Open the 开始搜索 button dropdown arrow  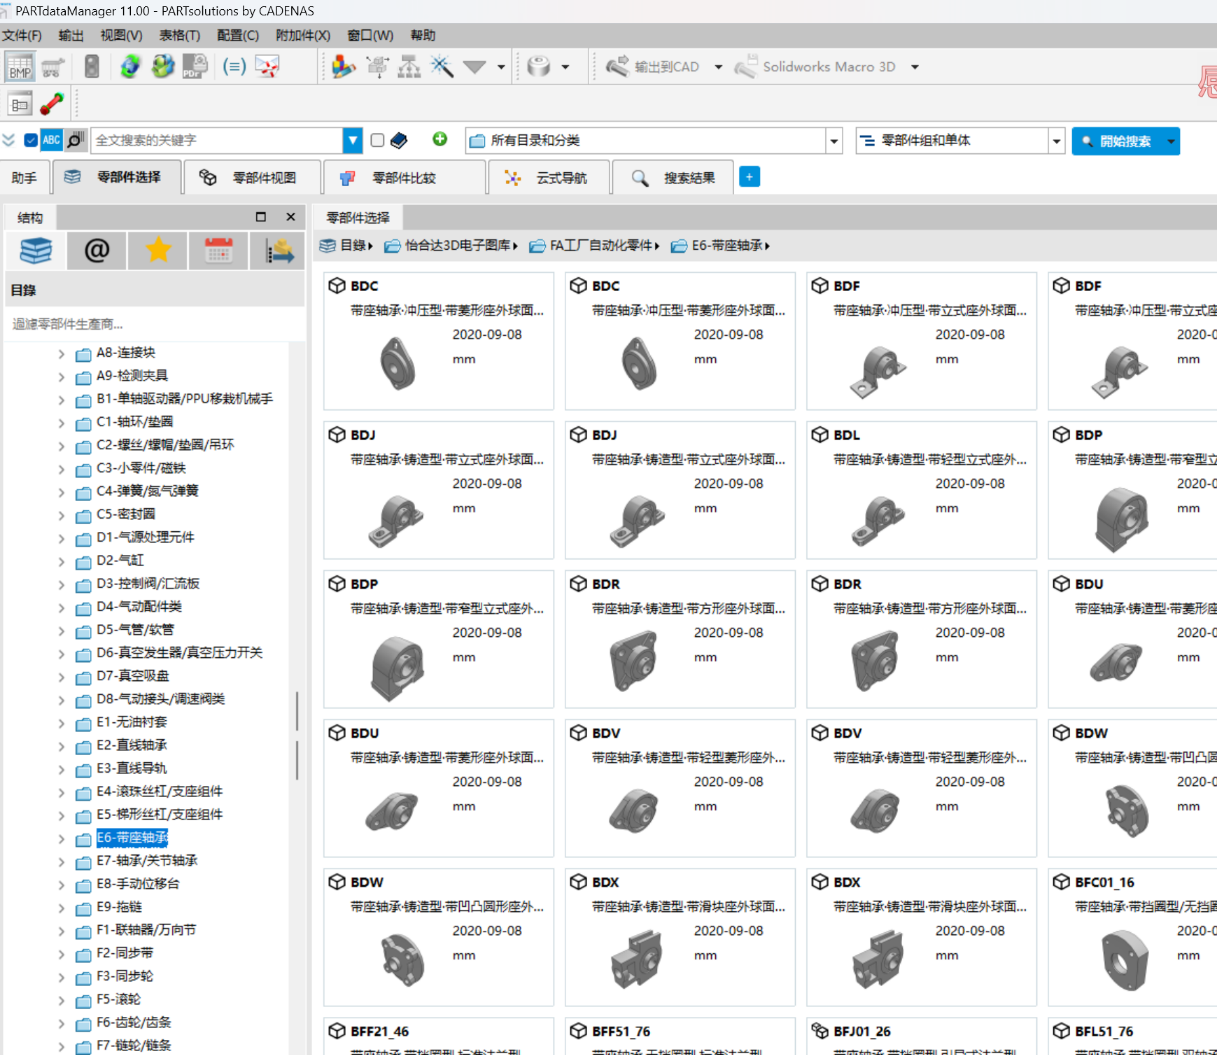1171,141
